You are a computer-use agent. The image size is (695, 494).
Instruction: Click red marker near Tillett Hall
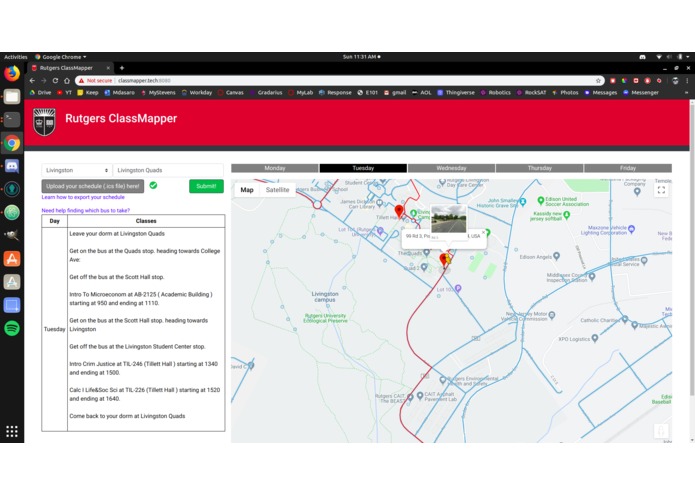click(x=399, y=211)
